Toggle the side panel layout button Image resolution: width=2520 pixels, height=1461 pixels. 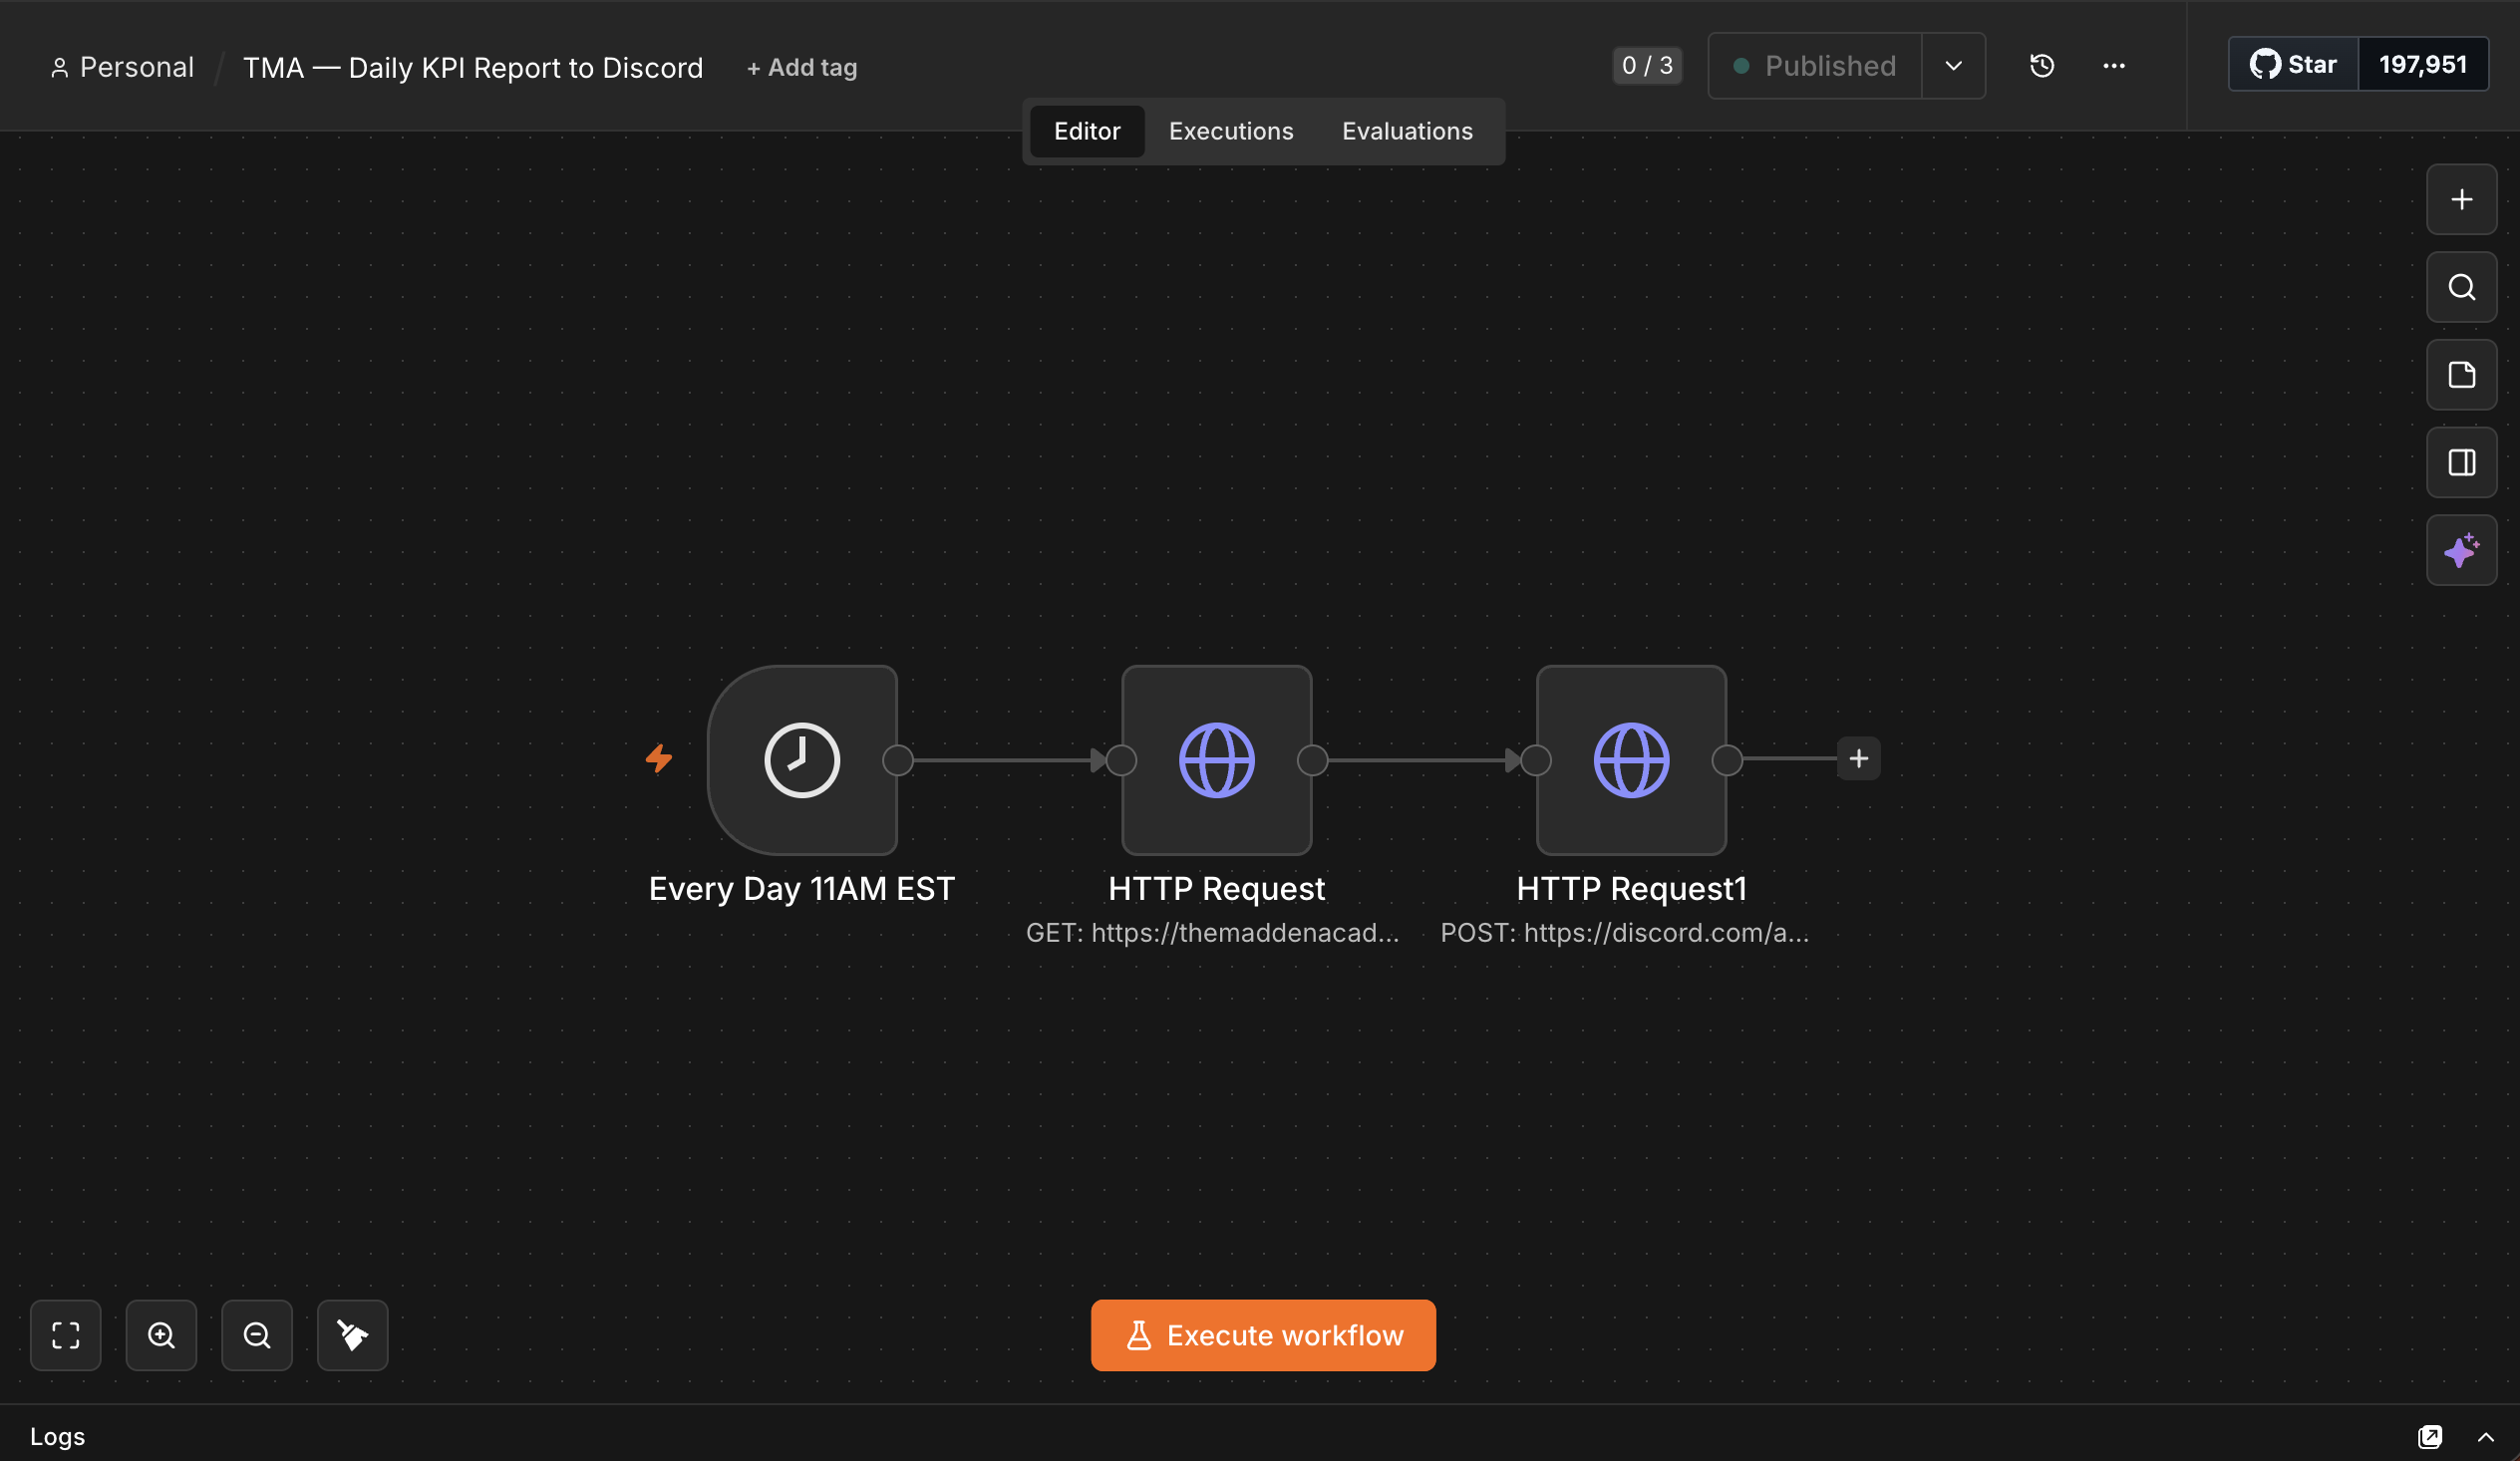pyautogui.click(x=2461, y=463)
